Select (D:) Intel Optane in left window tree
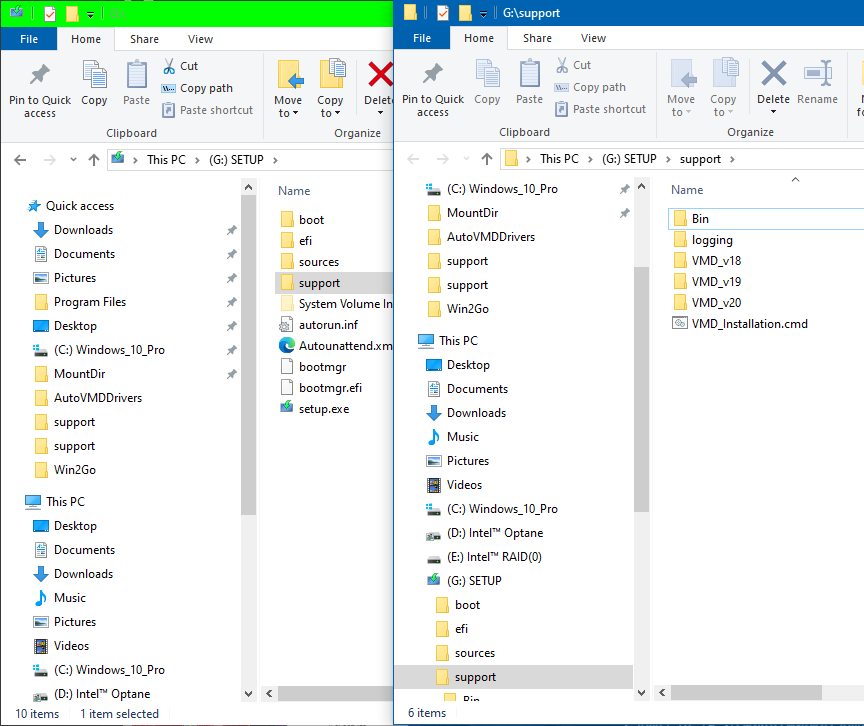This screenshot has width=864, height=726. point(101,694)
